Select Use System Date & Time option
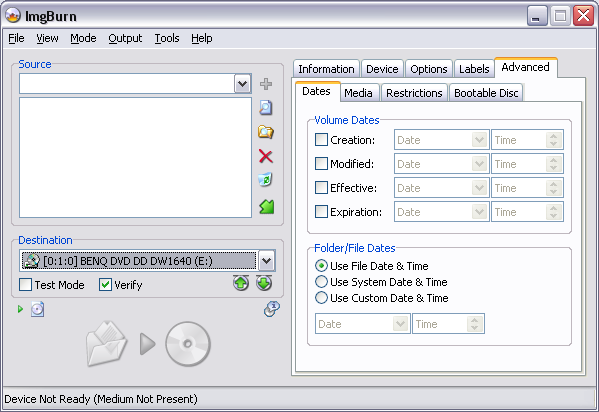 (x=321, y=282)
